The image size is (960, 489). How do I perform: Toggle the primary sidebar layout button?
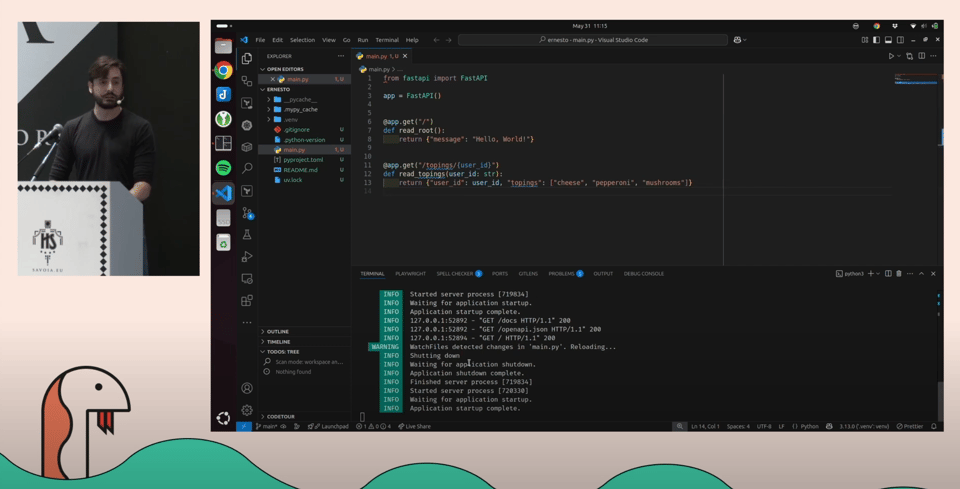click(x=876, y=40)
